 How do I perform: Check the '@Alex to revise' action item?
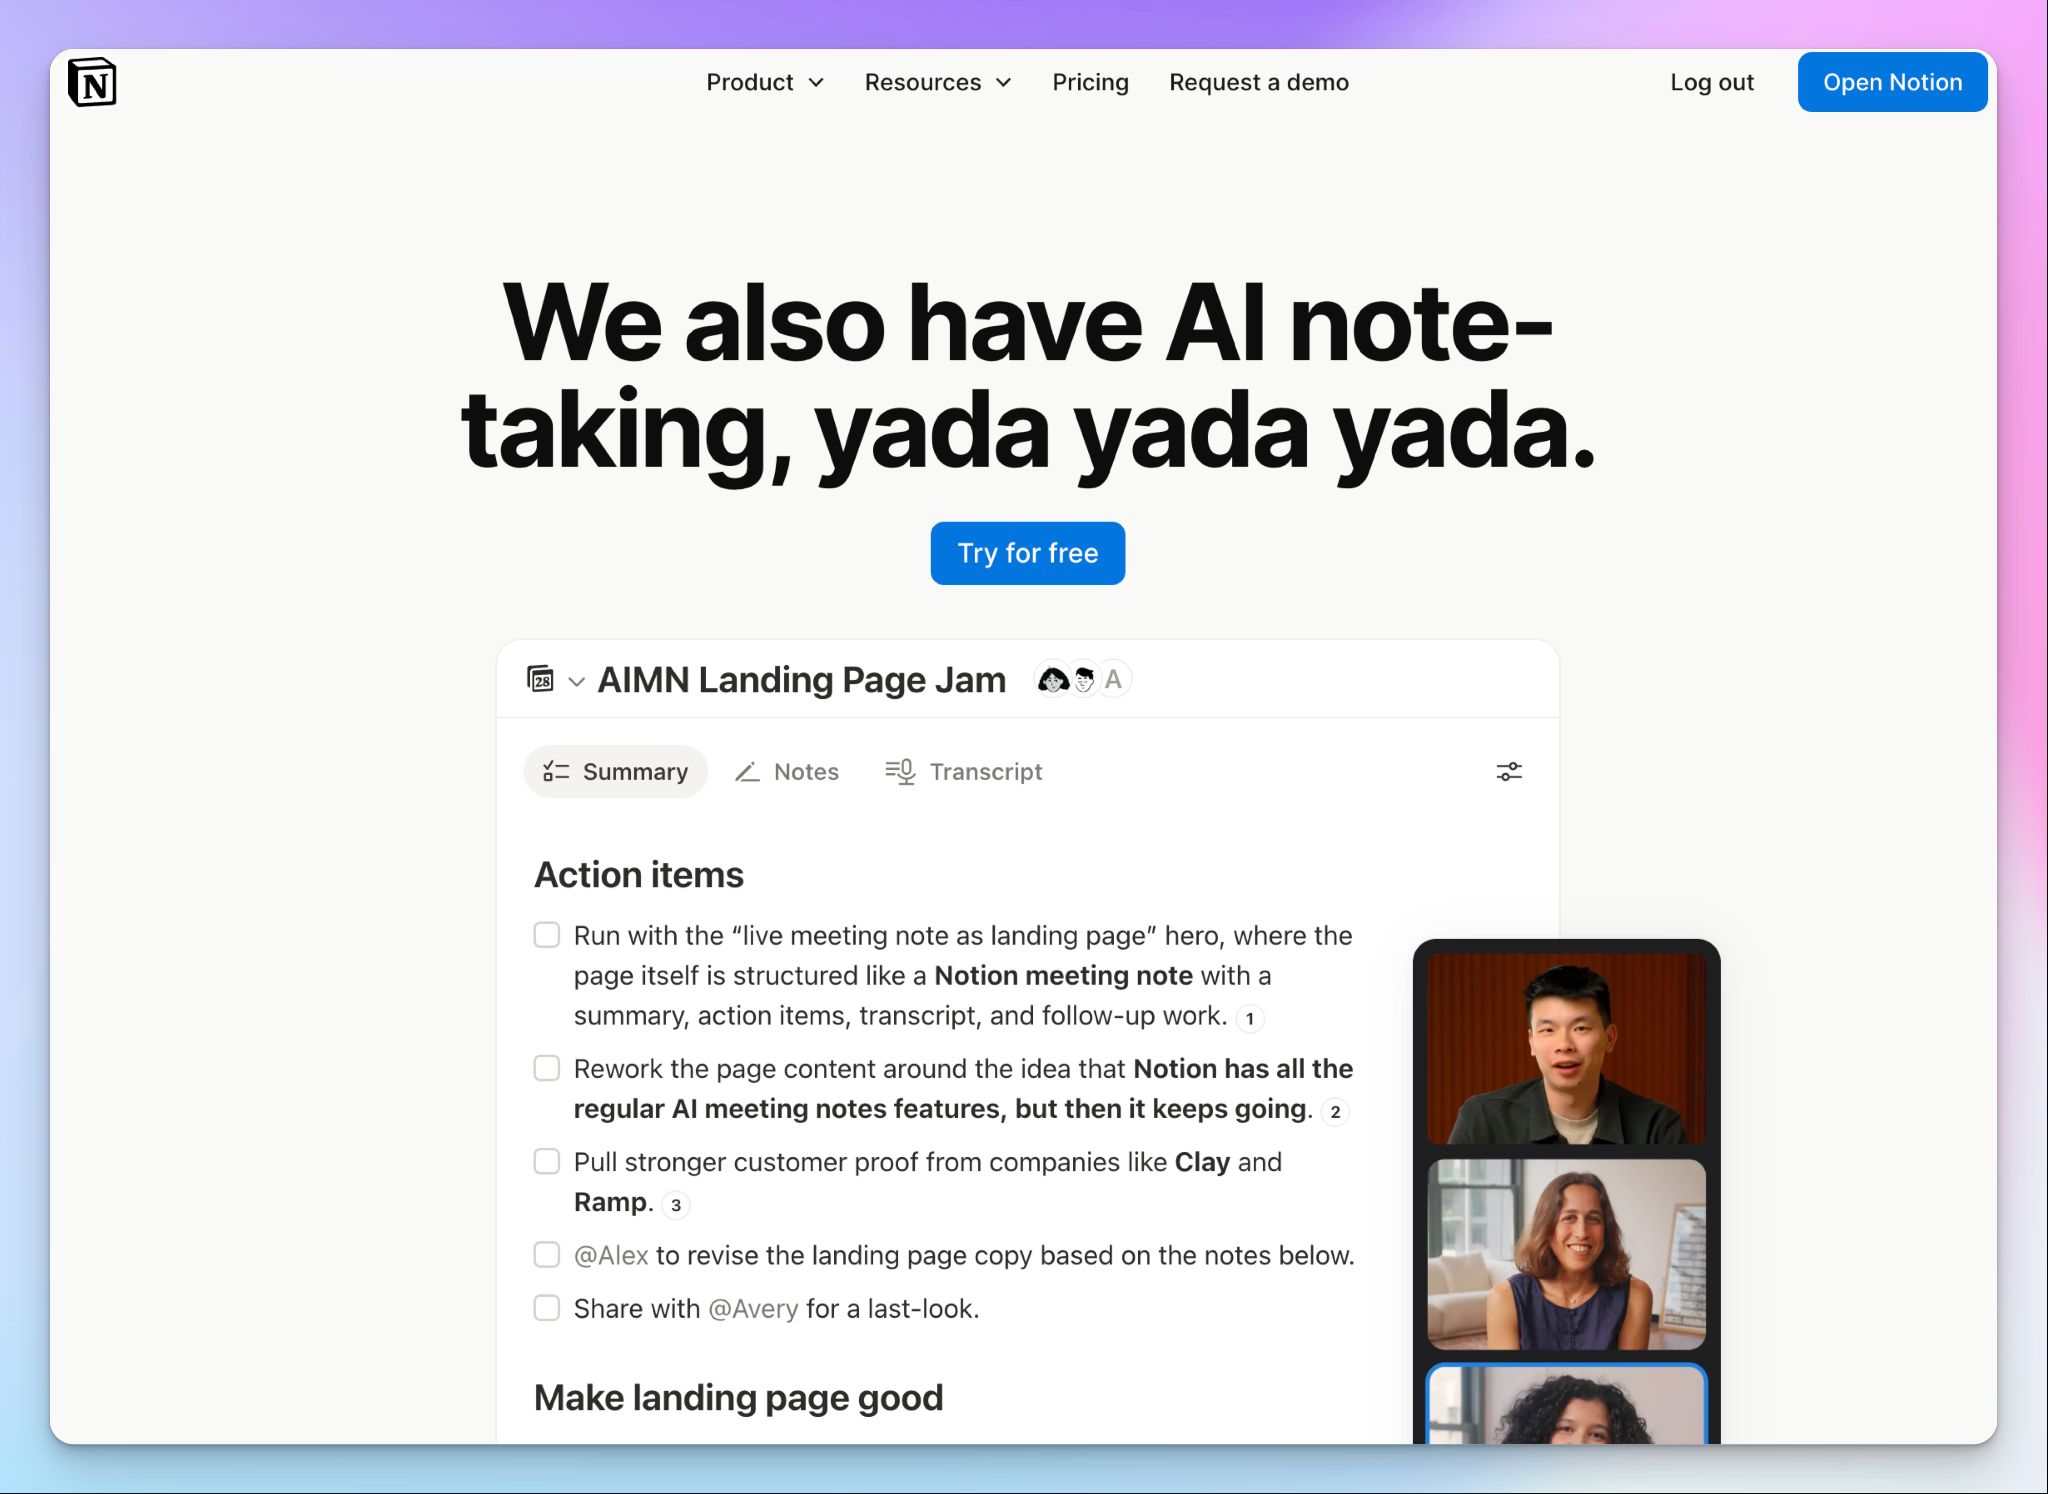(547, 1254)
